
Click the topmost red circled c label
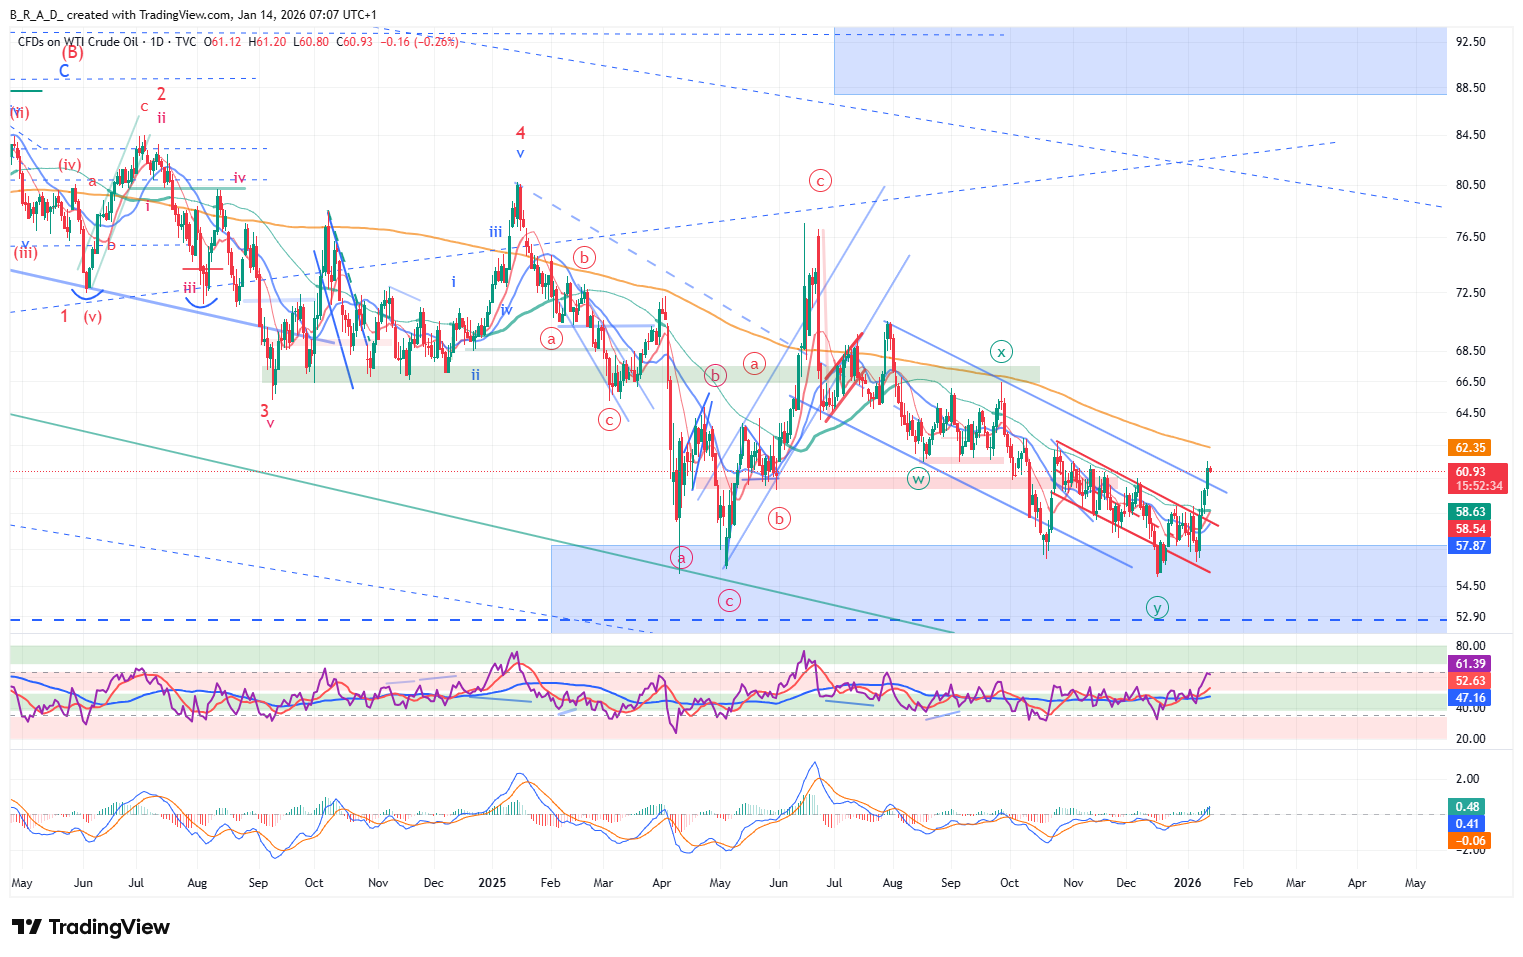(x=820, y=181)
